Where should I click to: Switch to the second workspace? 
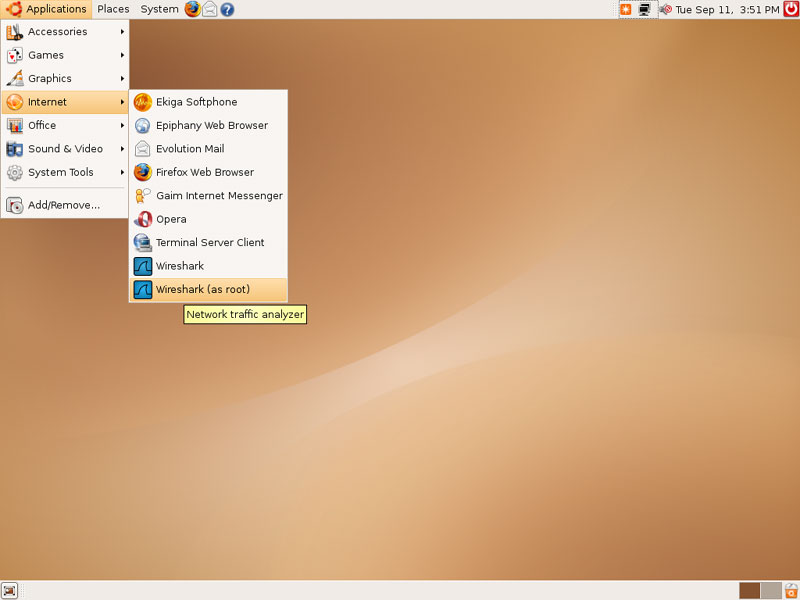click(x=771, y=590)
